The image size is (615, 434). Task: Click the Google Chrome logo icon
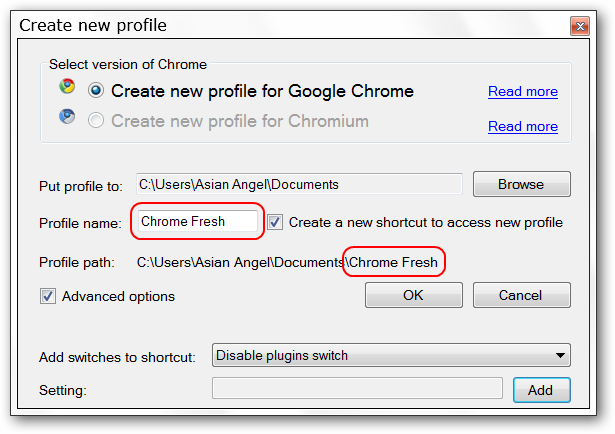[x=67, y=87]
